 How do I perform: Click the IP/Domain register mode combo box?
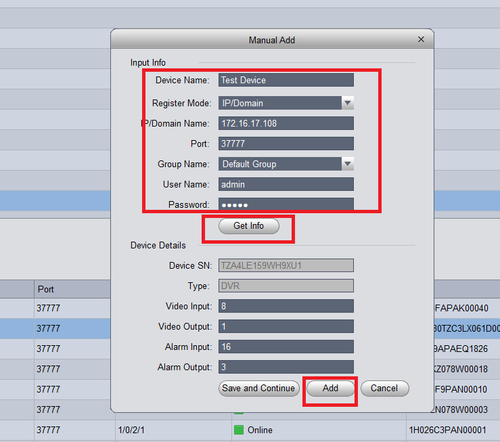pyautogui.click(x=286, y=103)
